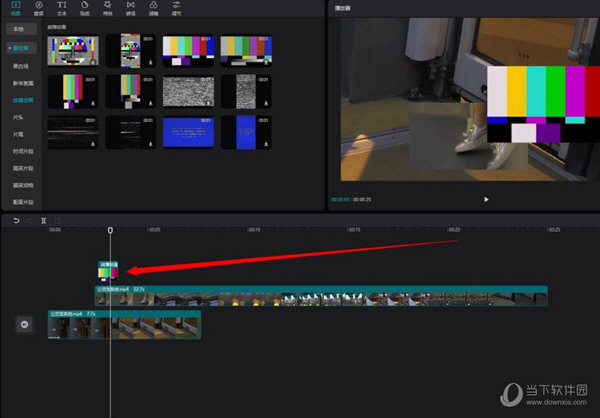Screen dimensions: 600x418
Task: Open the 转场 (Transition) icon
Action: [130, 9]
